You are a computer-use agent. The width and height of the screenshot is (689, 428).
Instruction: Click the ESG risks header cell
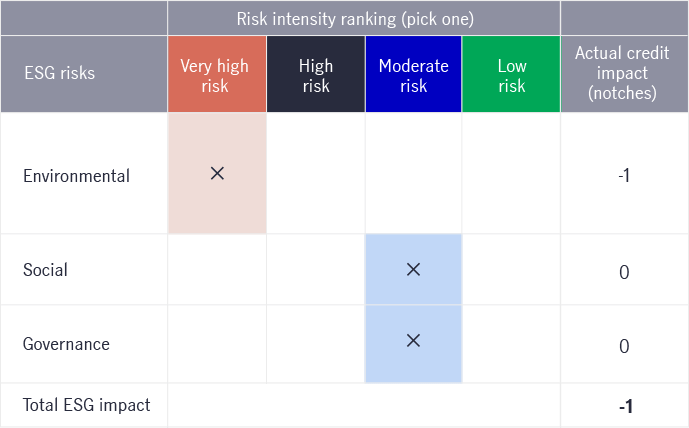pos(84,74)
